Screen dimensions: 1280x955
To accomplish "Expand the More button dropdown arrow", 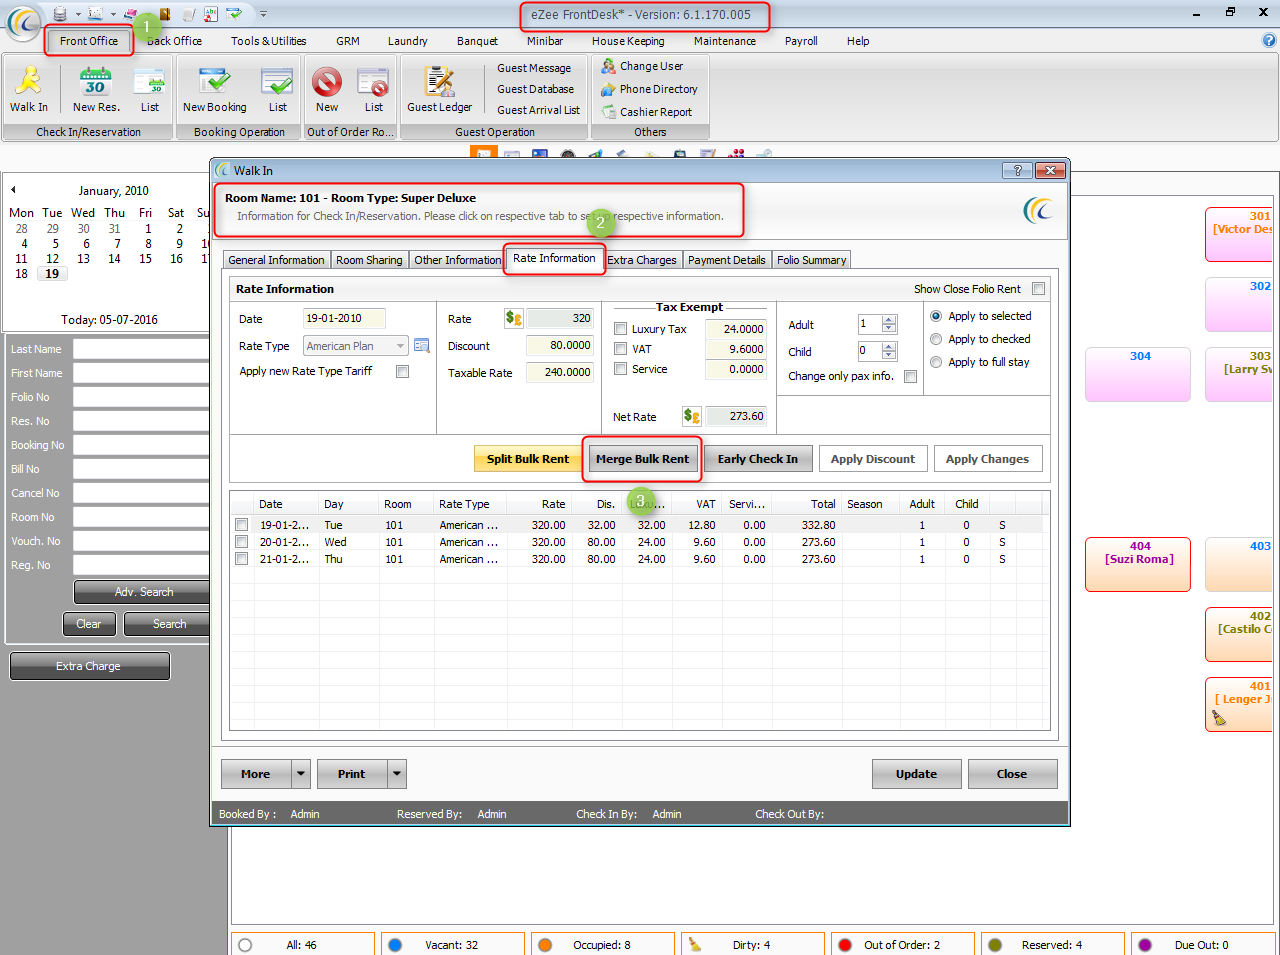I will click(x=301, y=774).
